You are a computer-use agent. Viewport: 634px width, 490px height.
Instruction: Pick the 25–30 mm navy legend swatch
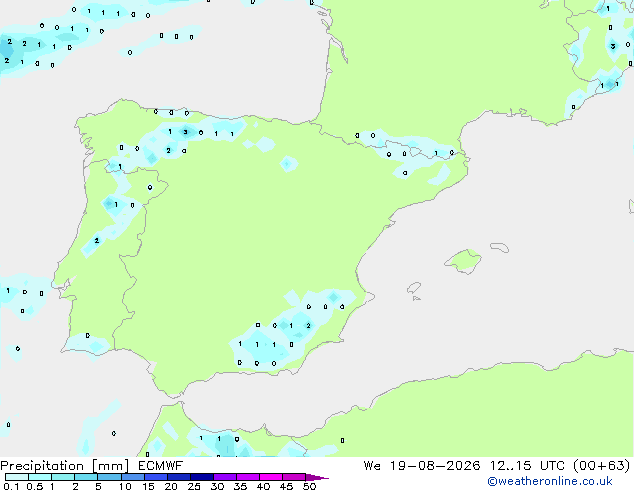click(x=201, y=477)
